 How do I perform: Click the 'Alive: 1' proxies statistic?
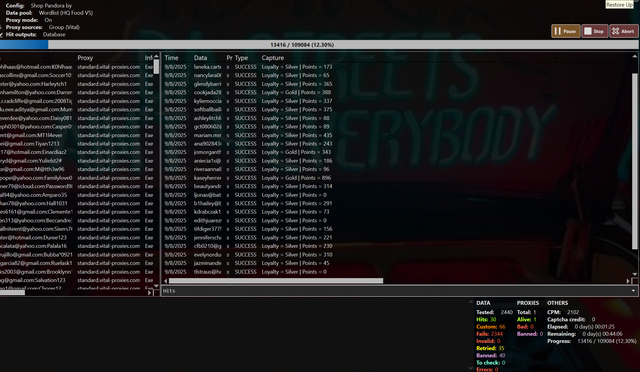coord(527,319)
